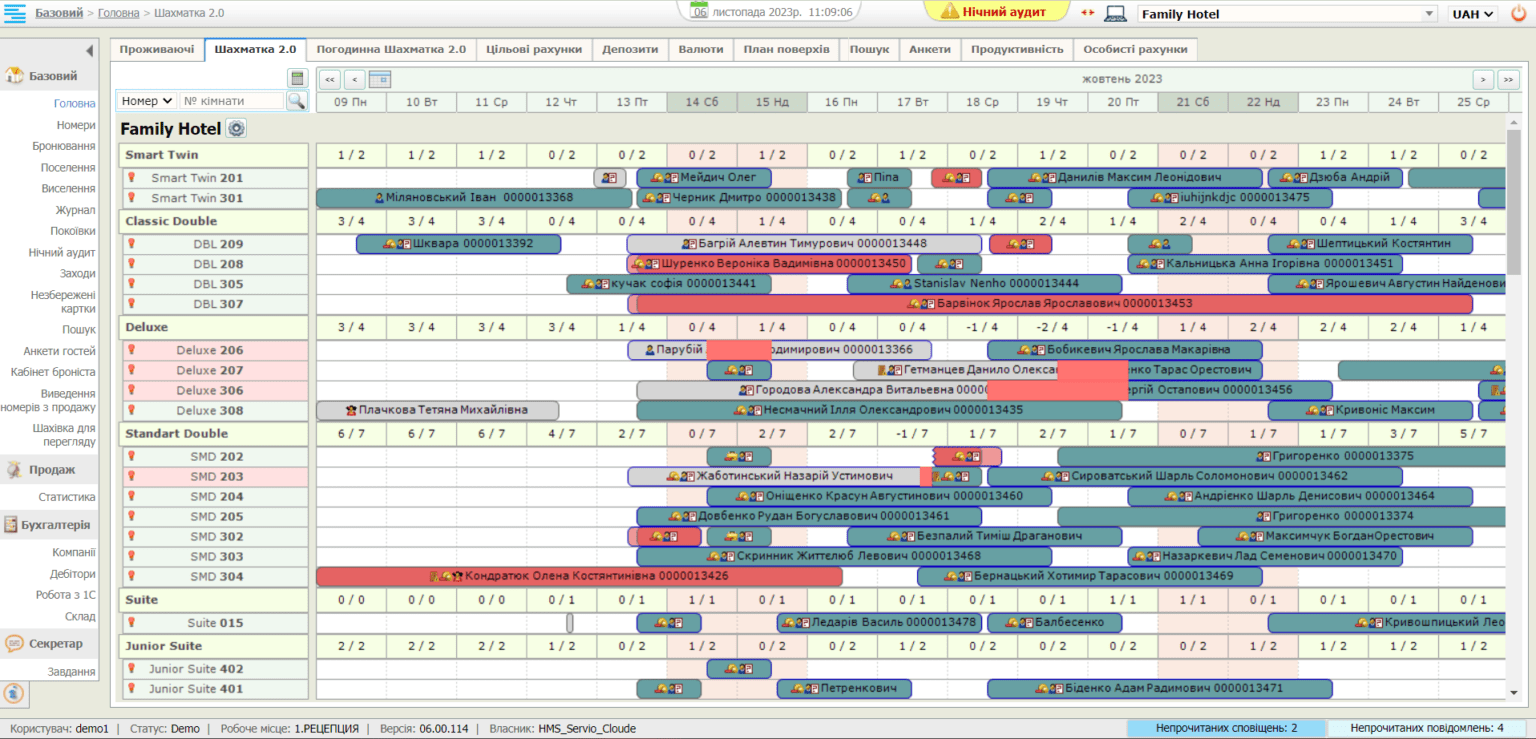Click the № кімнати input field
The image size is (1536, 739).
coord(232,101)
